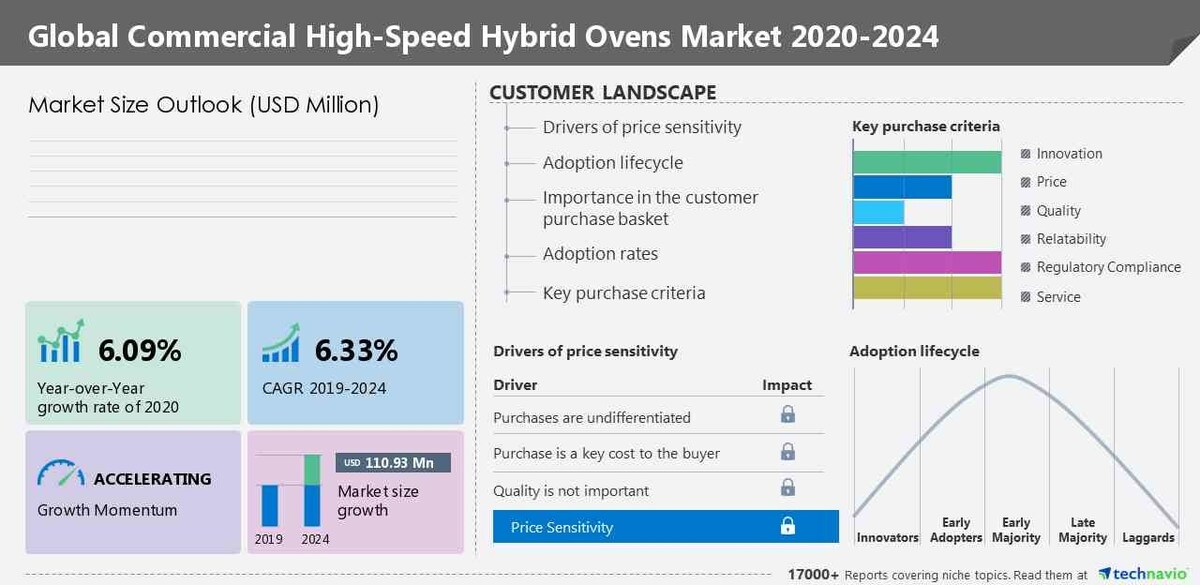The image size is (1200, 585).
Task: Click the Quality is not important driver text
Action: pyautogui.click(x=571, y=491)
